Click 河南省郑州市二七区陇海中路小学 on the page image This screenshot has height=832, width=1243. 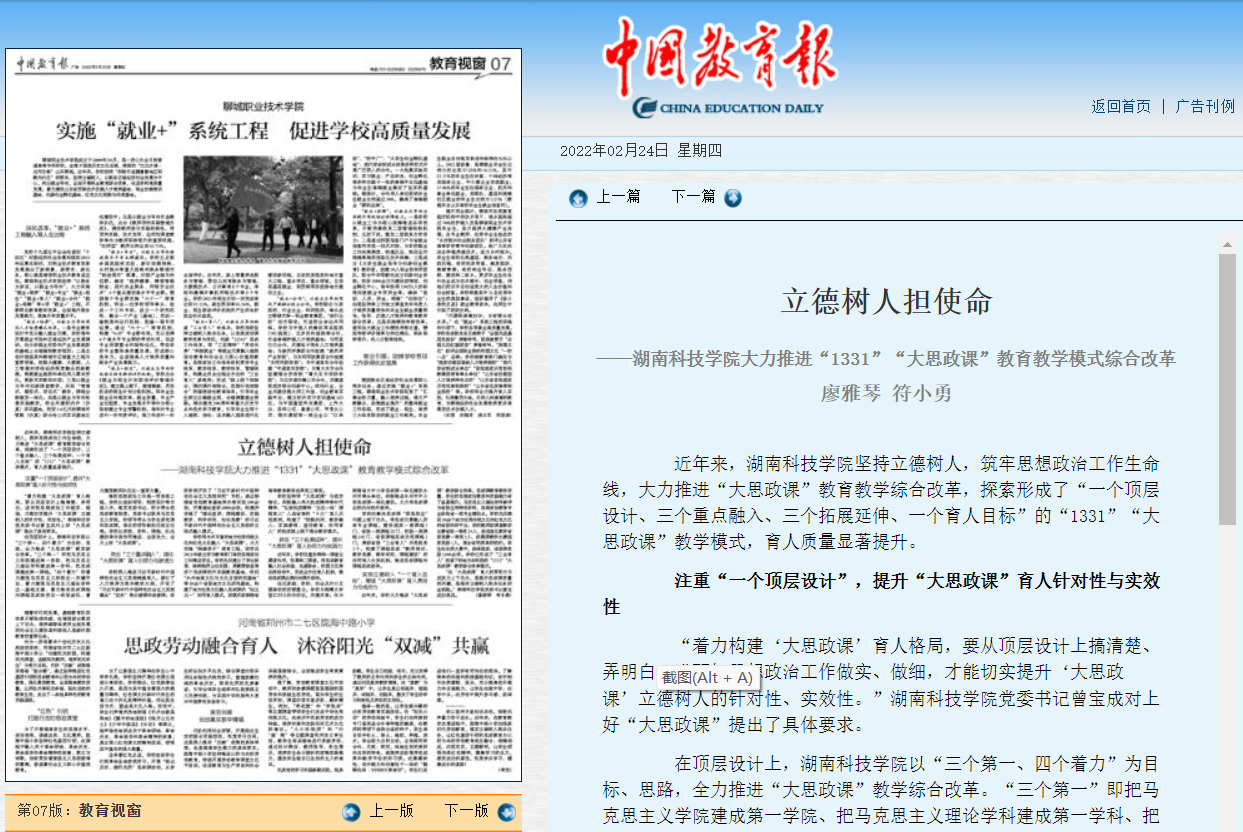[x=306, y=623]
